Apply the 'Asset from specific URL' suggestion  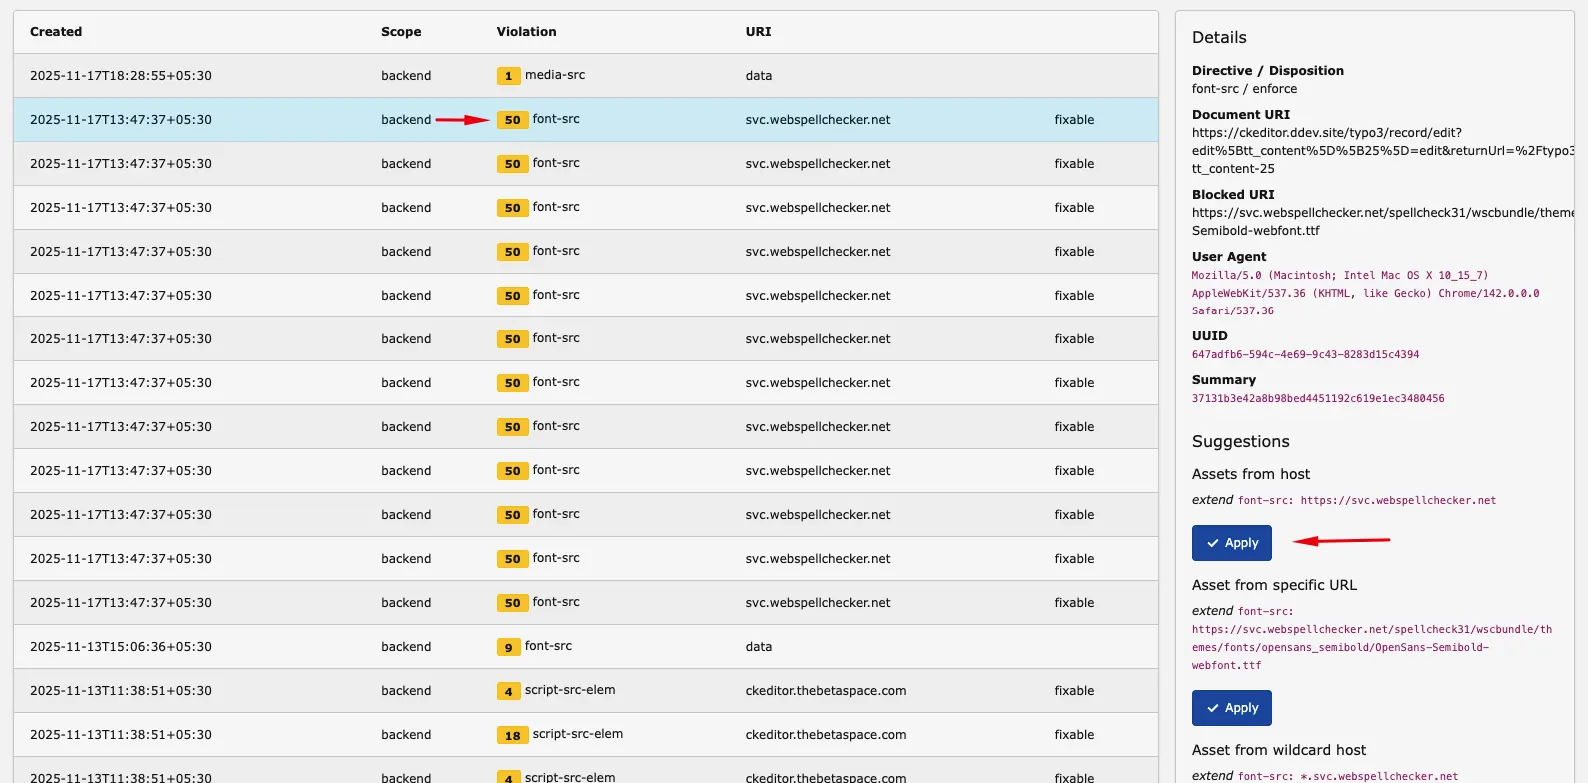tap(1231, 708)
